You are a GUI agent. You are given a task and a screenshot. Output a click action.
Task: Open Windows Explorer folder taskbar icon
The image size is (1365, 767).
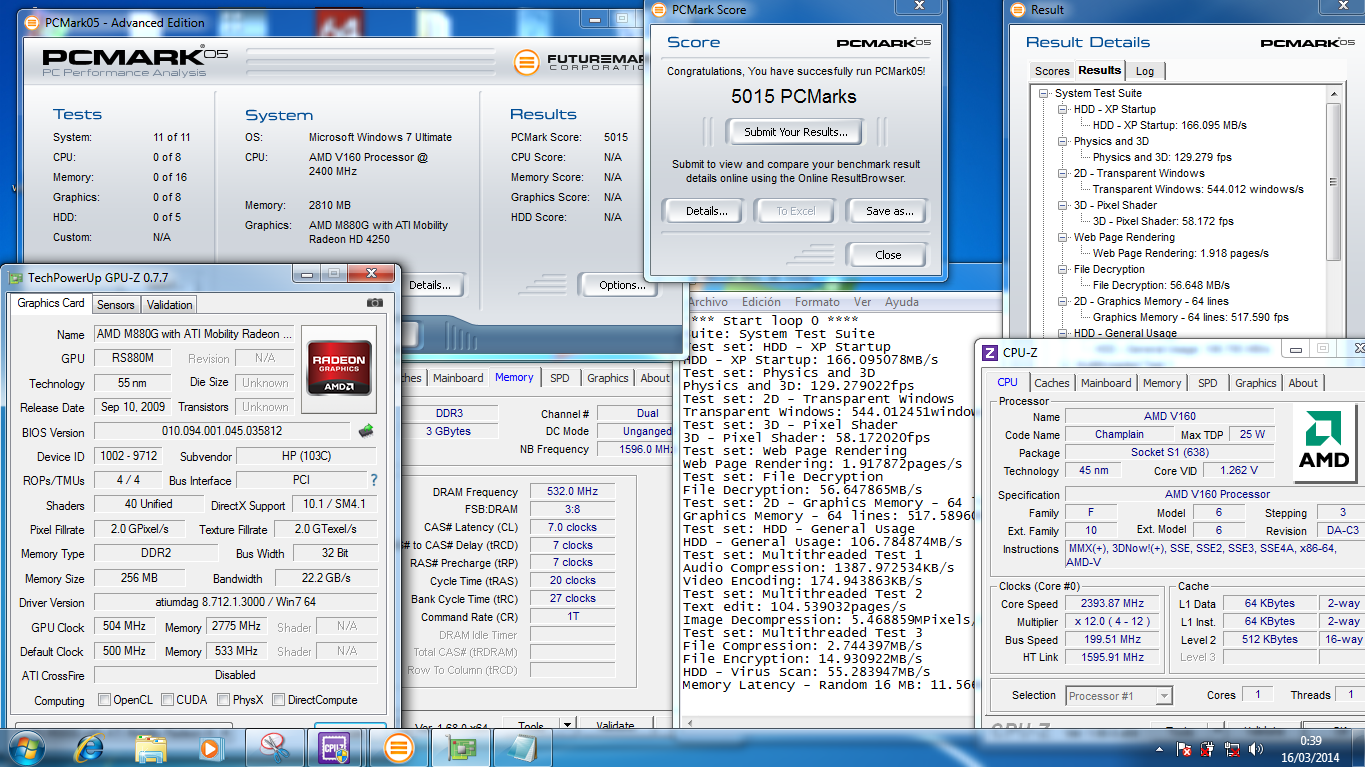point(151,747)
